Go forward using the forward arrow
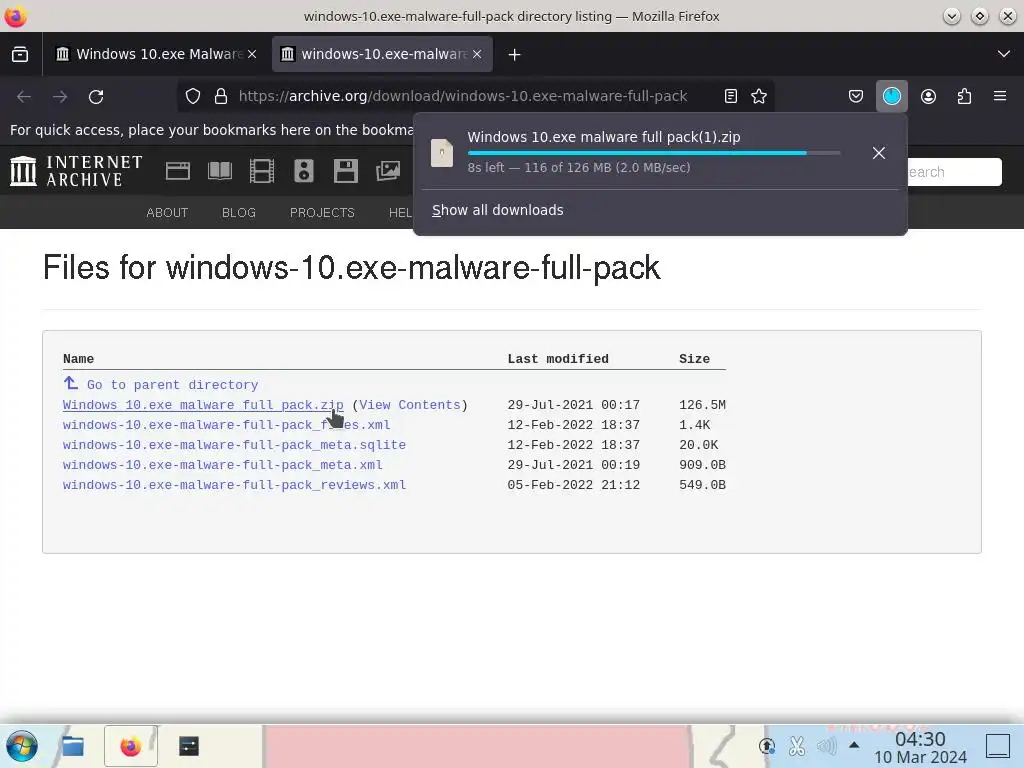The height and width of the screenshot is (768, 1024). pyautogui.click(x=60, y=97)
